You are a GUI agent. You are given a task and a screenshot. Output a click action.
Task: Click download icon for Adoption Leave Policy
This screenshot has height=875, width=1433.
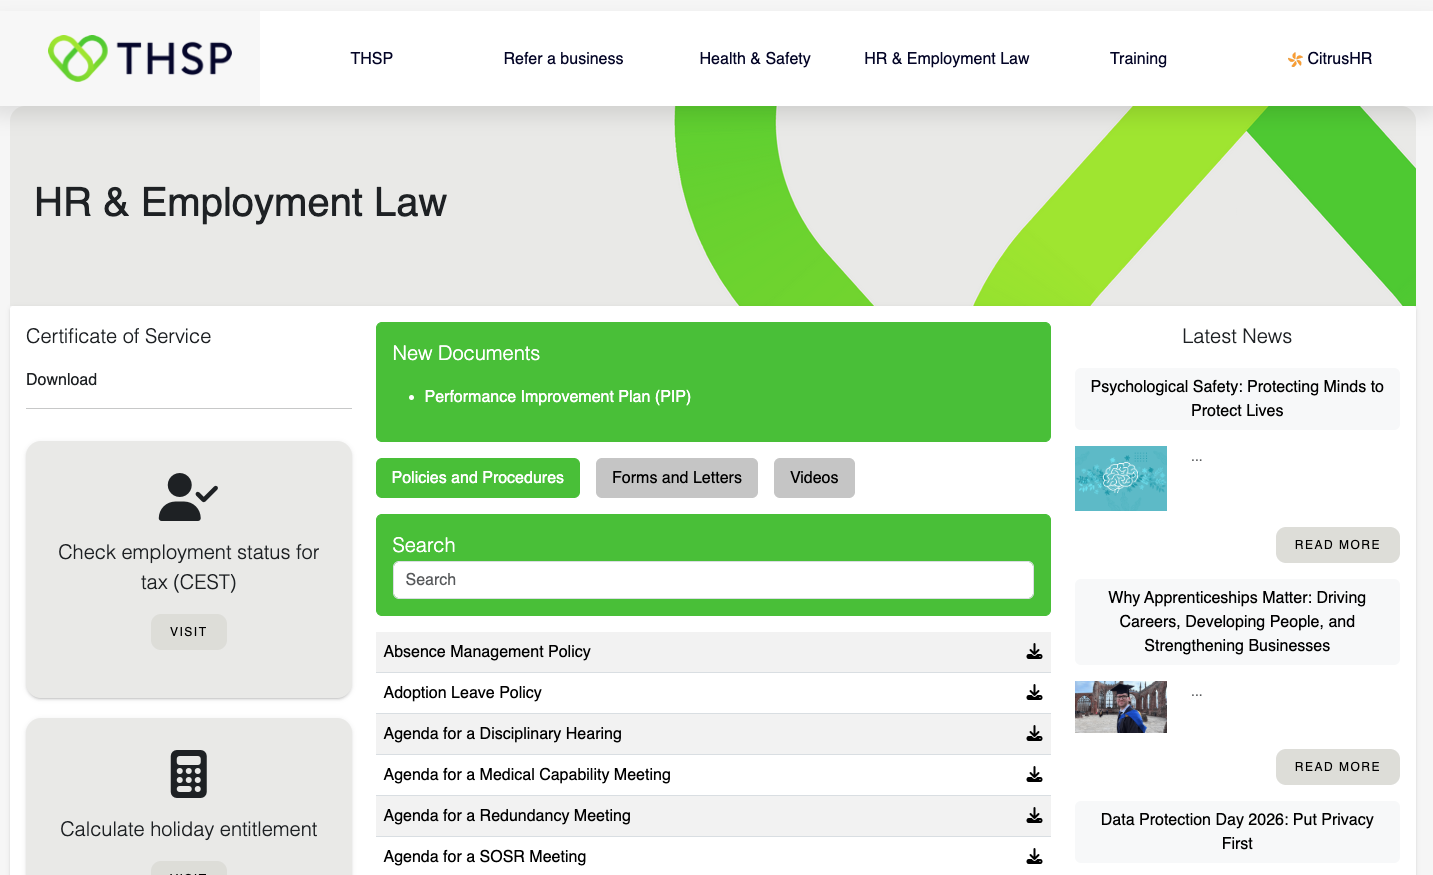tap(1034, 693)
